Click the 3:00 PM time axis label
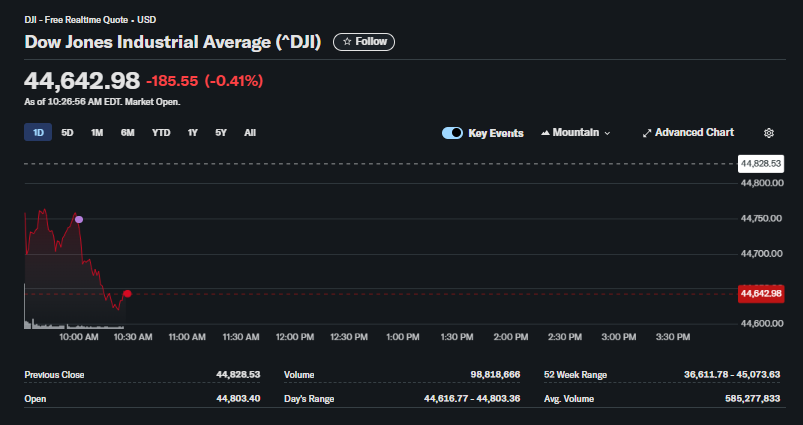The image size is (803, 425). [x=619, y=337]
